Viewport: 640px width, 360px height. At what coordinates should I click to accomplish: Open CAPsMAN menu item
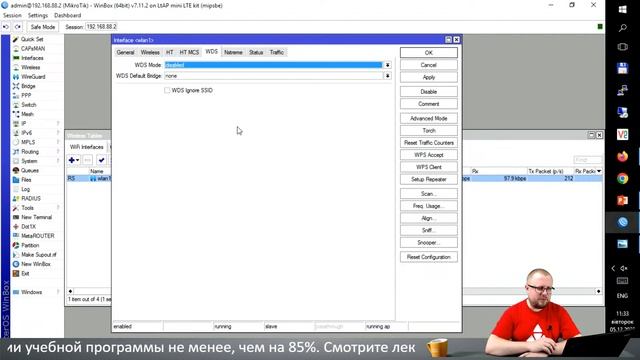click(x=33, y=49)
